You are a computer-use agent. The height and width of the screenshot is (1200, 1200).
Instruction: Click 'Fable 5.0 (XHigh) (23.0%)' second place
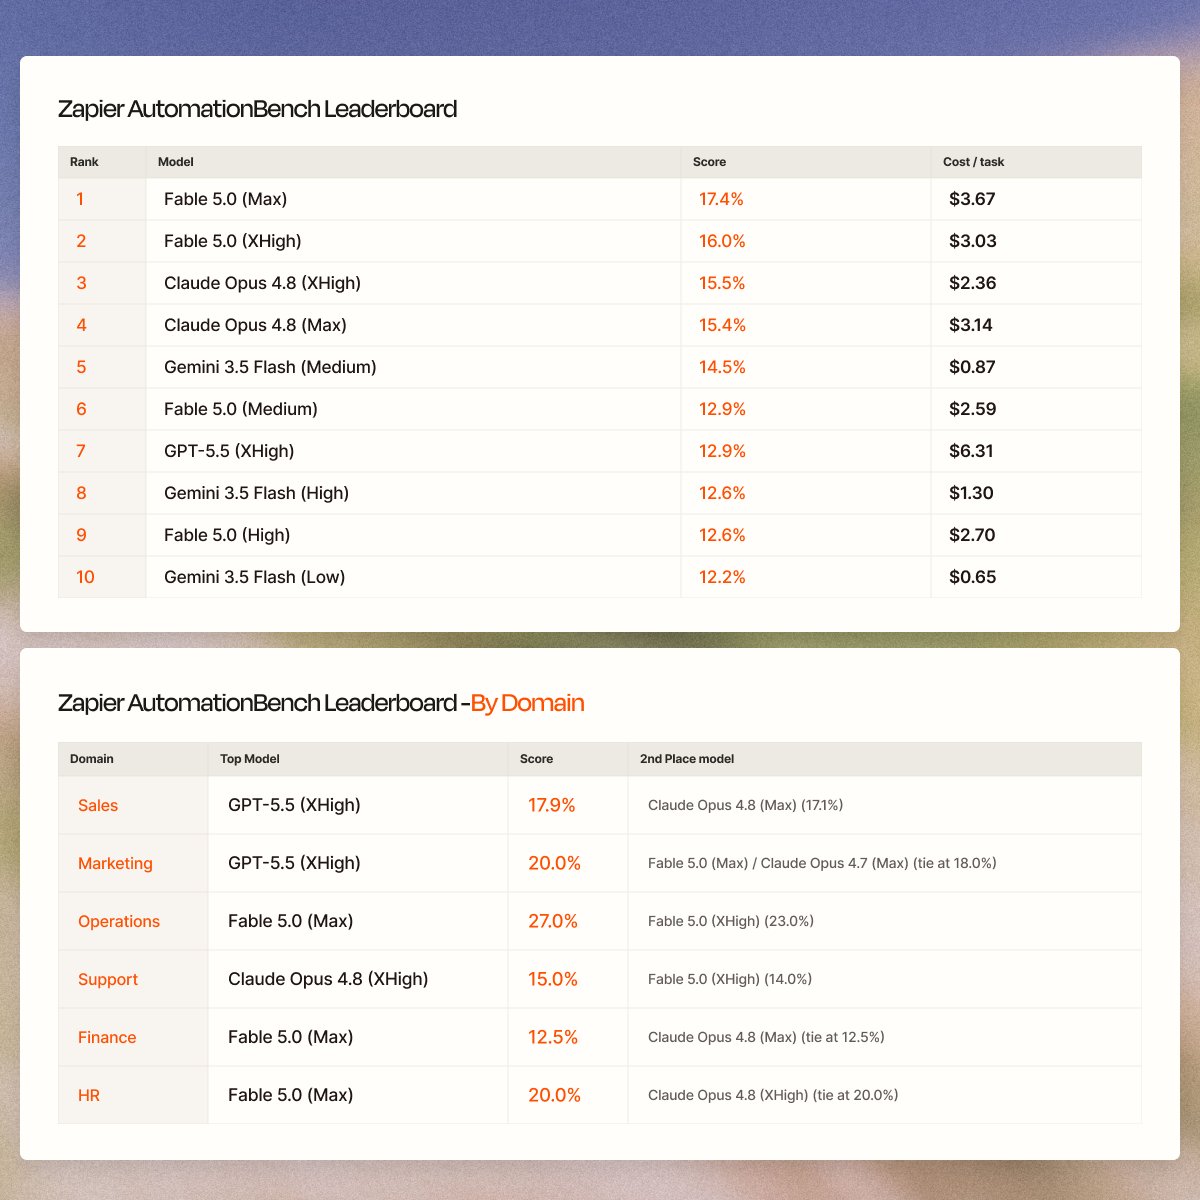tap(731, 921)
